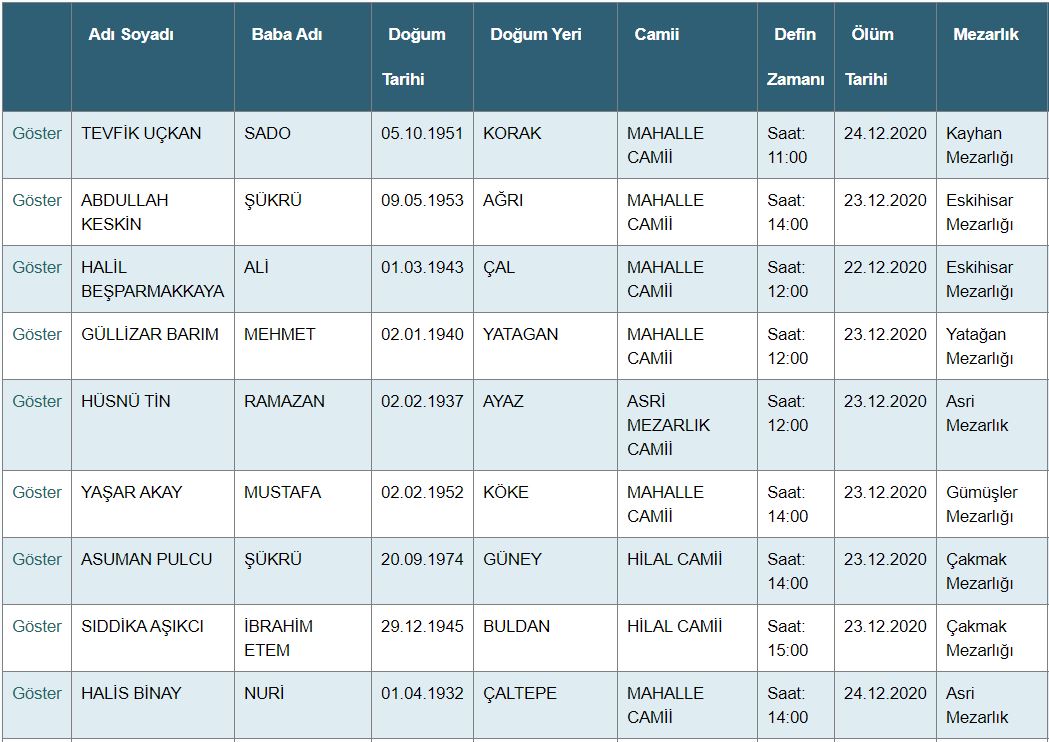Click father name MUSTAFA
Image resolution: width=1049 pixels, height=742 pixels.
click(x=282, y=492)
